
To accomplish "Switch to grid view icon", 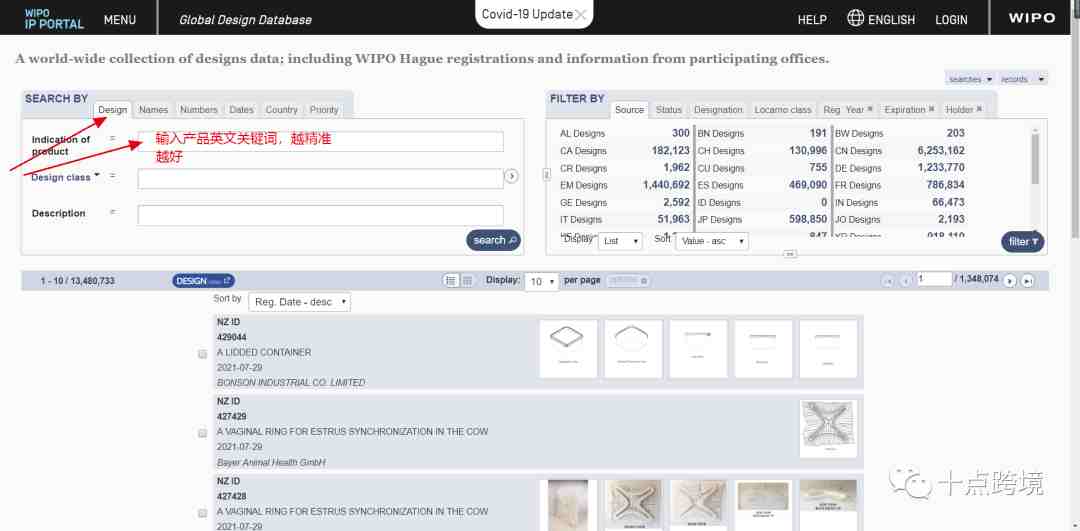I will click(x=467, y=281).
